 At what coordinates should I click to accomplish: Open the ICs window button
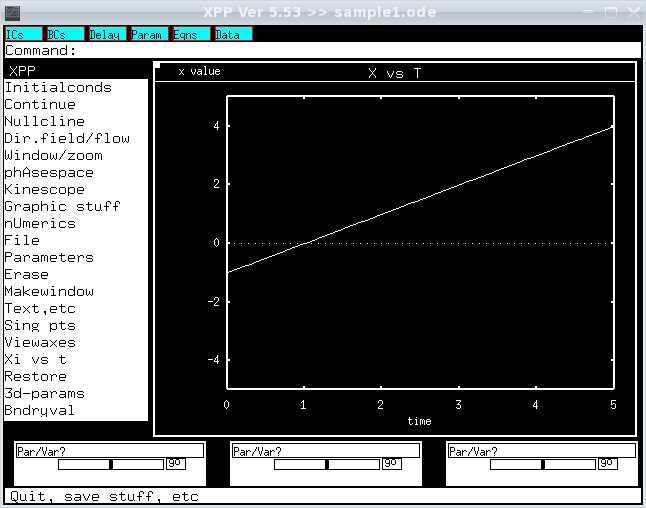point(24,34)
